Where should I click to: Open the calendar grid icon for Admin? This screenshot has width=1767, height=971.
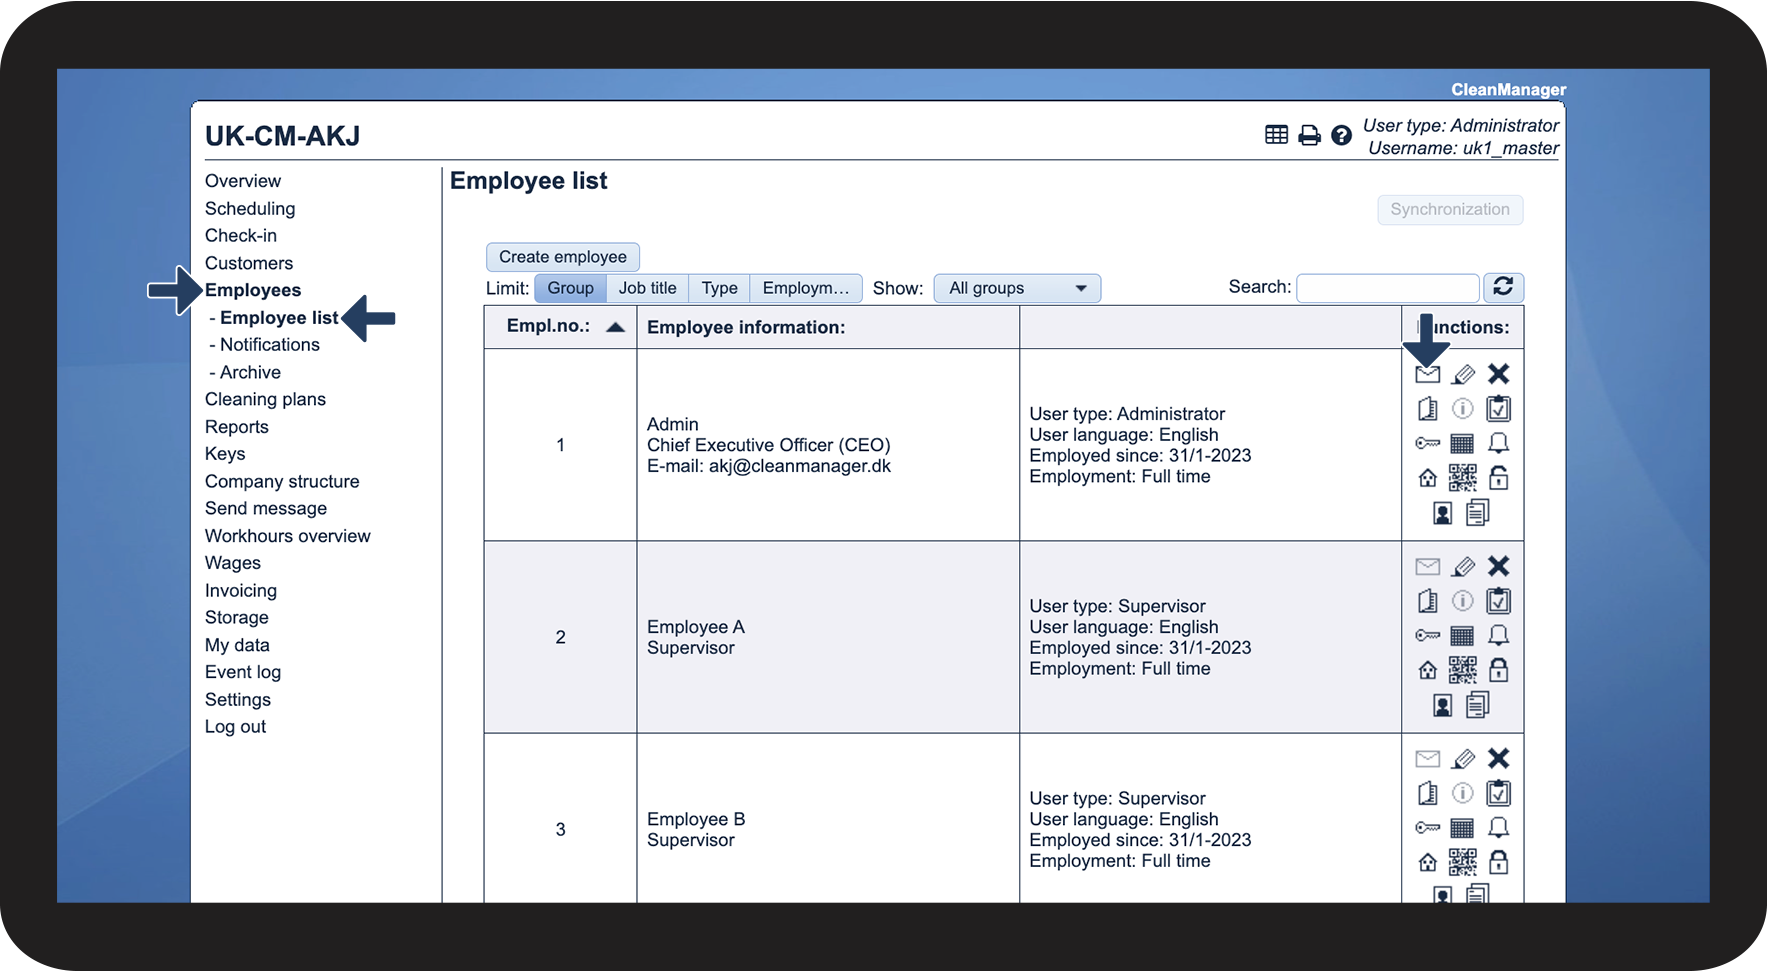1462,443
